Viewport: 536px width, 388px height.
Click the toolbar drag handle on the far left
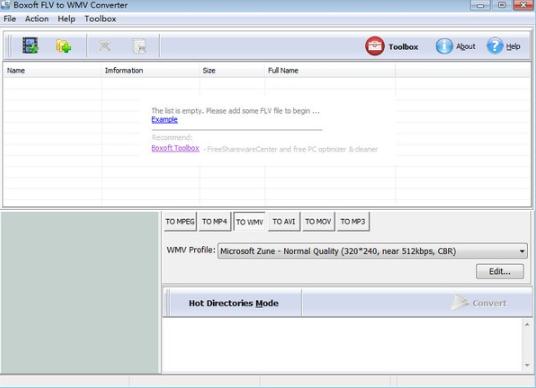[9, 46]
